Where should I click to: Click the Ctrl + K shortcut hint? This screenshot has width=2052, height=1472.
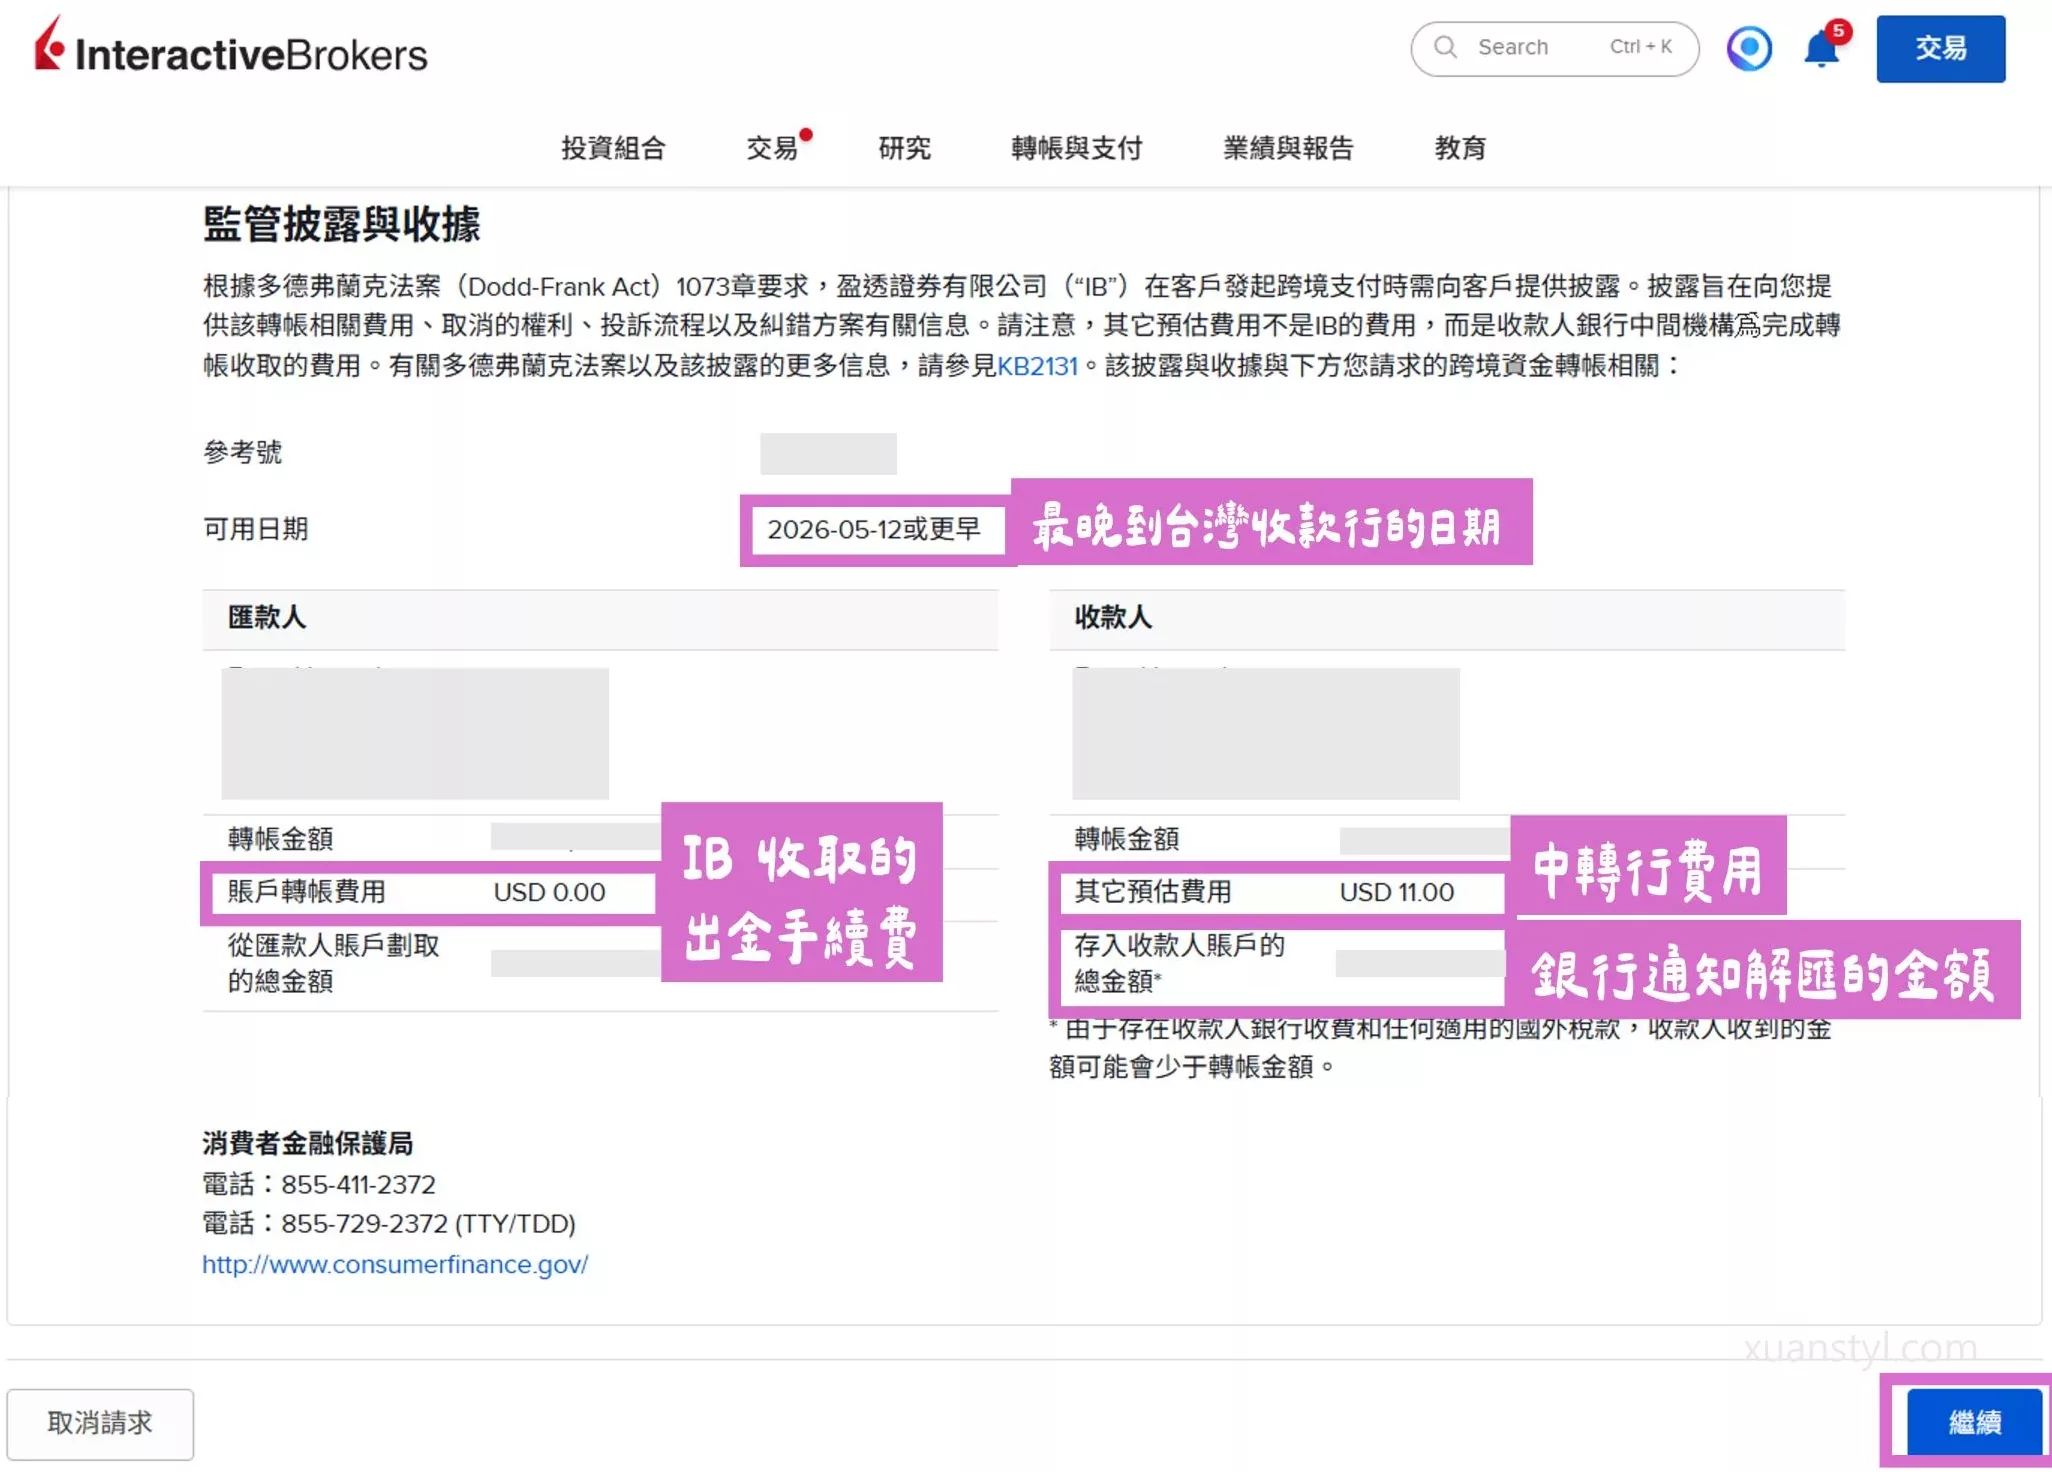pos(1641,47)
